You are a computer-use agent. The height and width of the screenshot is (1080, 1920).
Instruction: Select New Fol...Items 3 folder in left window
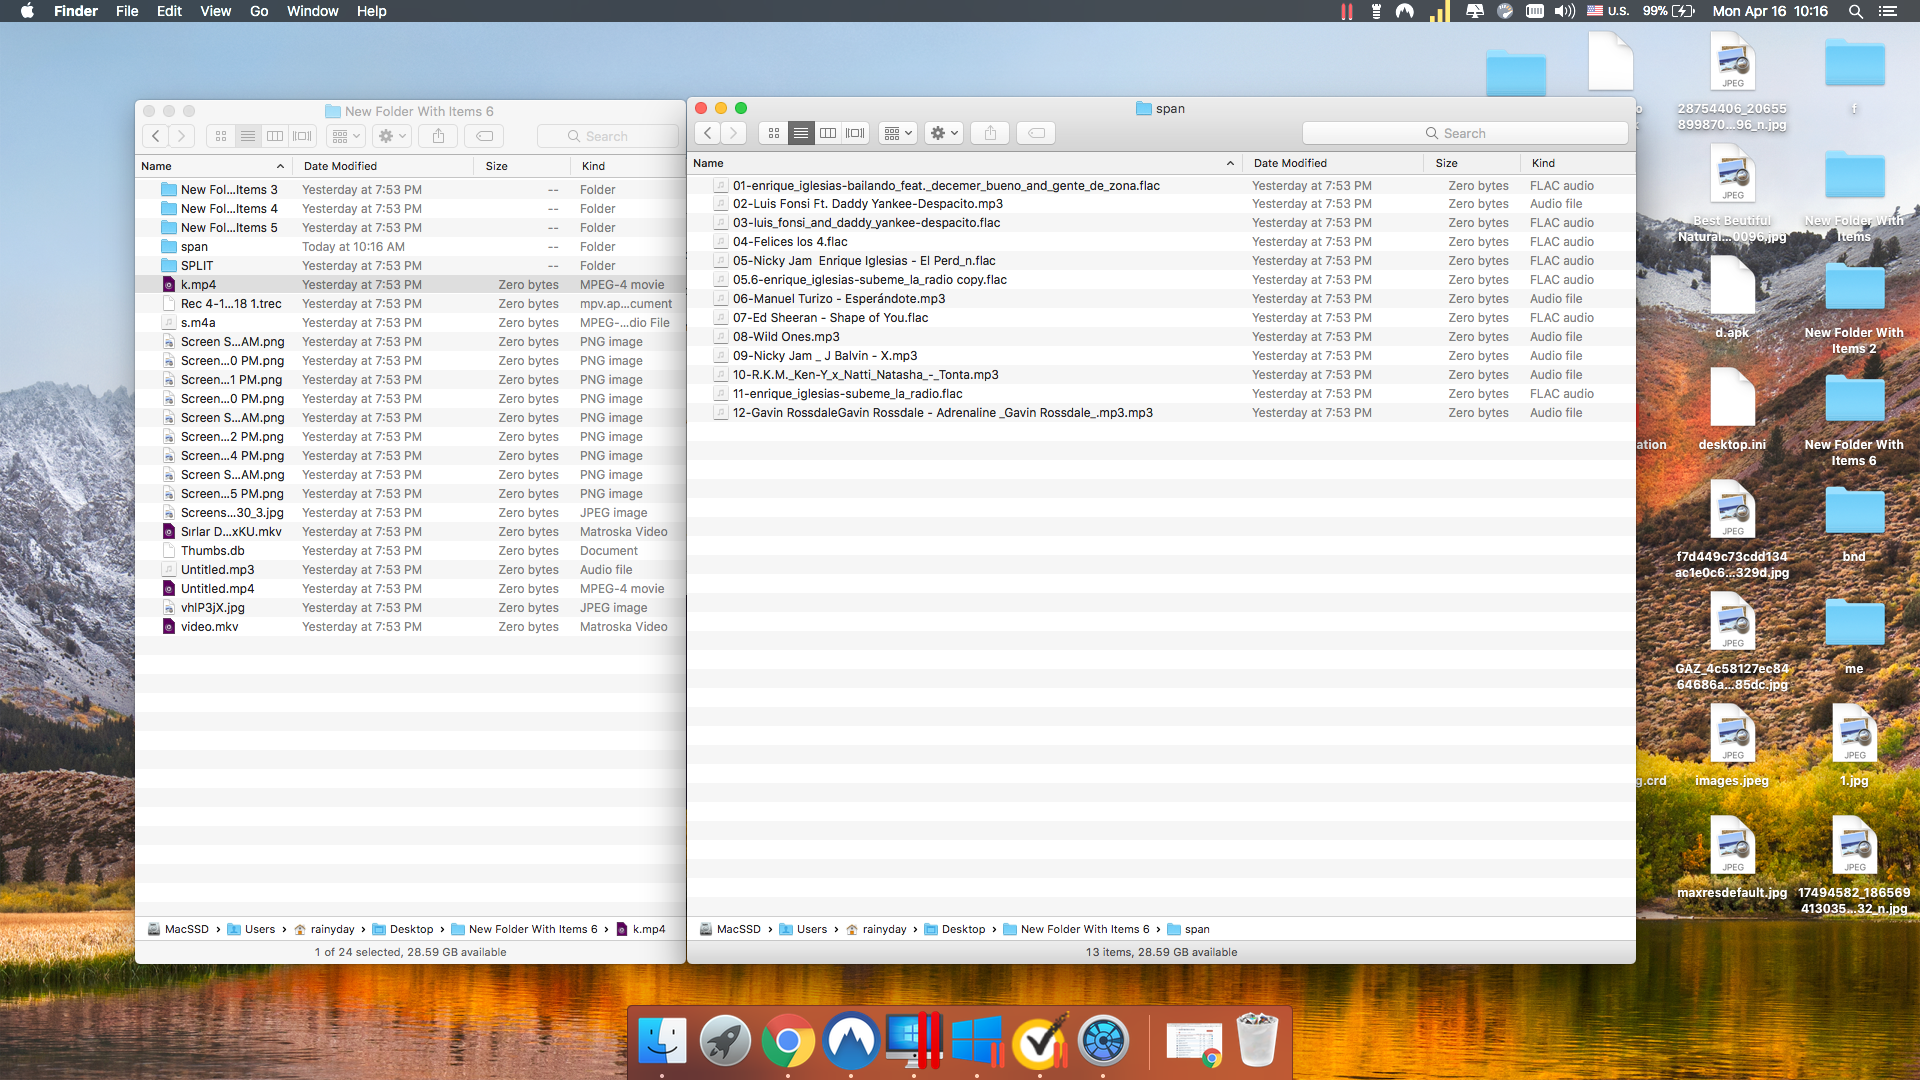[410, 190]
